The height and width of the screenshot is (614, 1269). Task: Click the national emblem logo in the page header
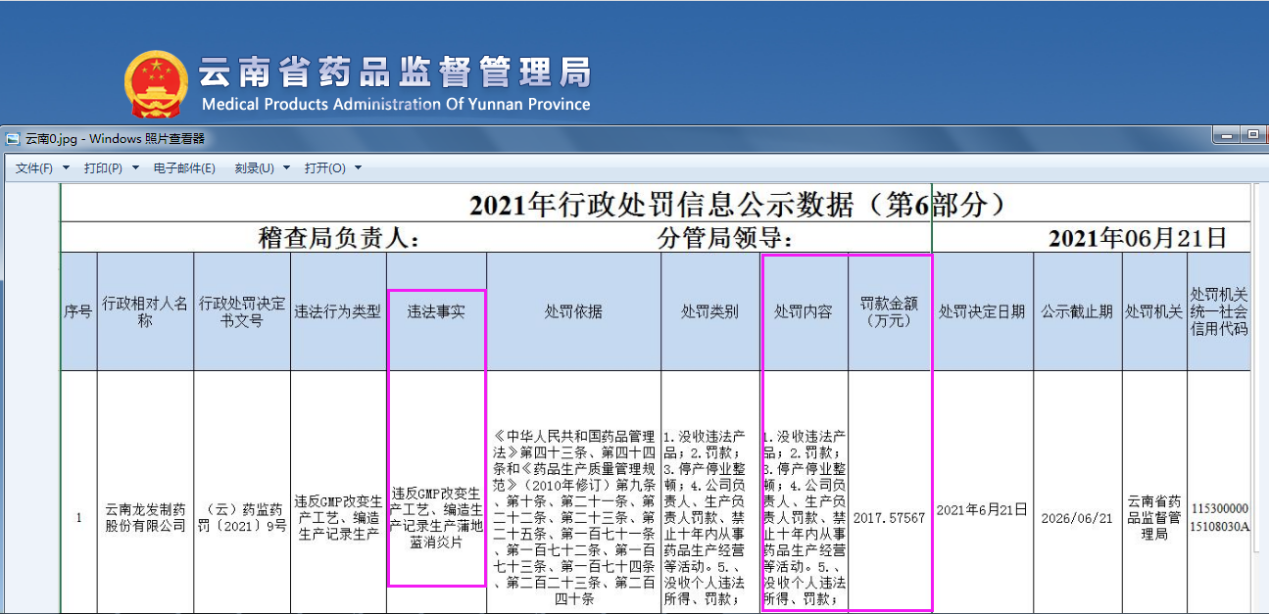coord(155,84)
